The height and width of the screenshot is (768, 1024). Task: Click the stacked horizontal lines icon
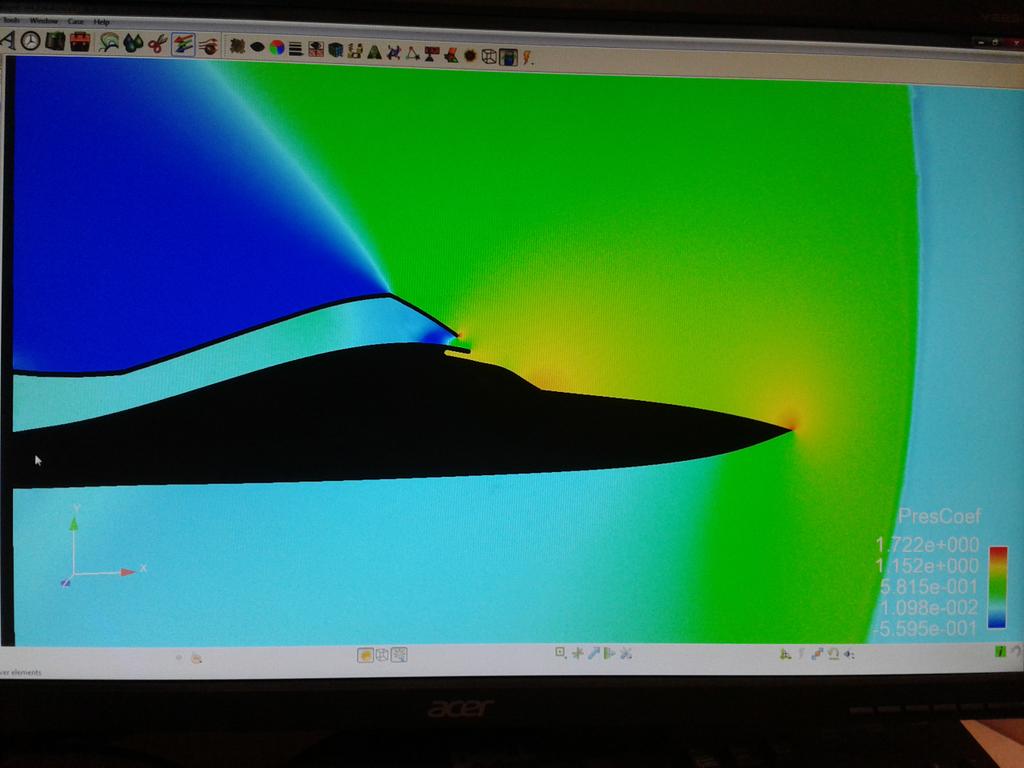click(296, 48)
